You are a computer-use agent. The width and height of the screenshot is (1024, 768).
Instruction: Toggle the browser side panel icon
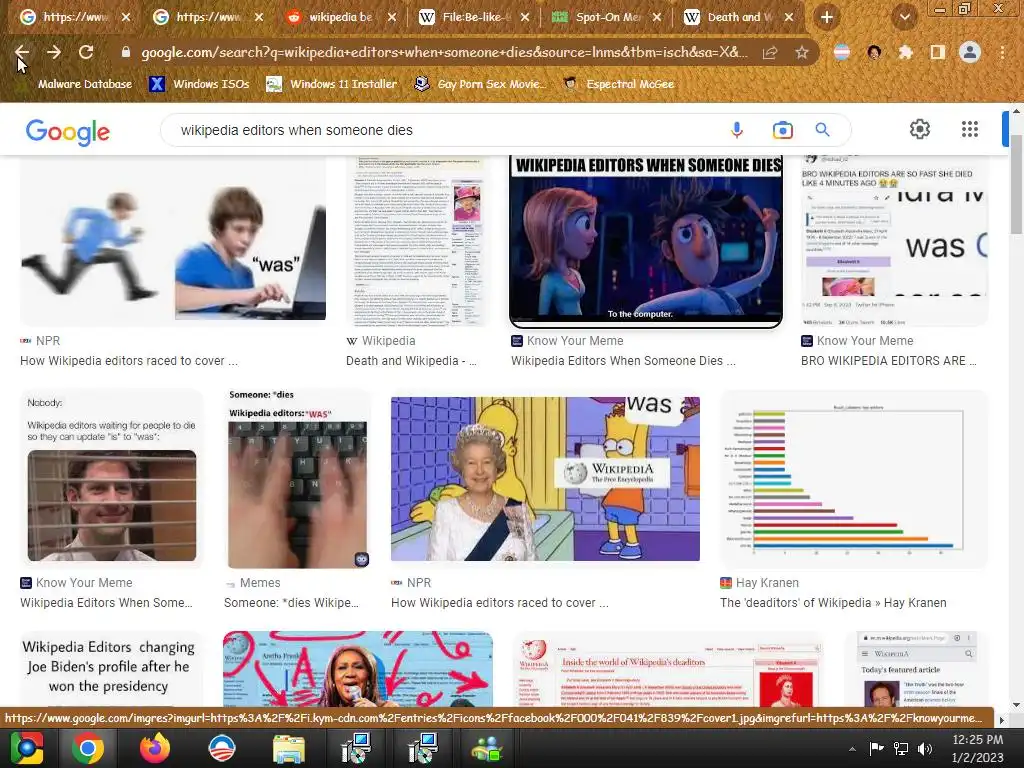pos(938,52)
